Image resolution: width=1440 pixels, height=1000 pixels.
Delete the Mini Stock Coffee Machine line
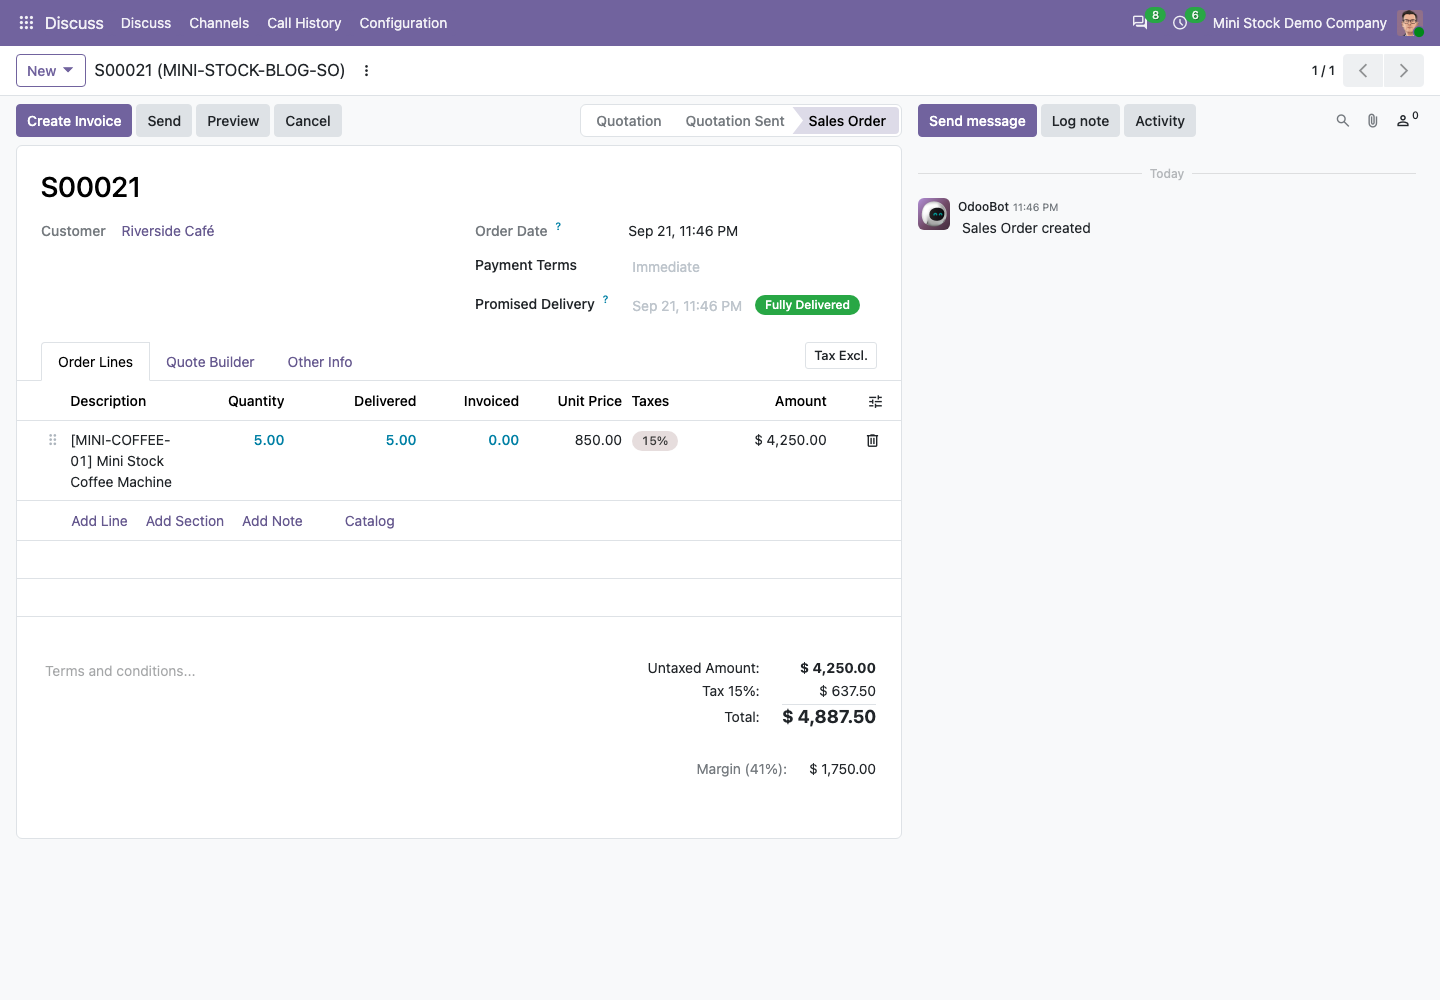[872, 441]
